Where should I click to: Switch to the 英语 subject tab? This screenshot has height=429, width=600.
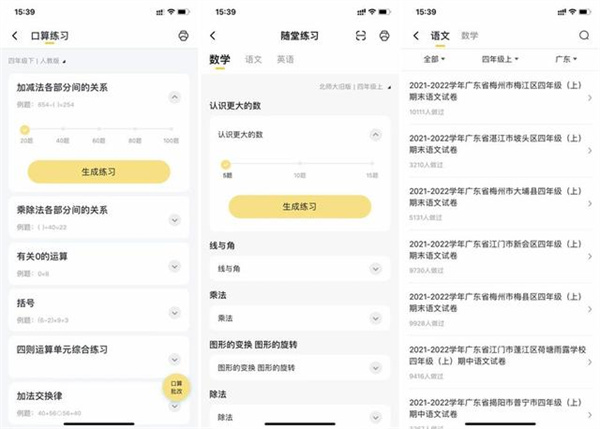[x=285, y=59]
